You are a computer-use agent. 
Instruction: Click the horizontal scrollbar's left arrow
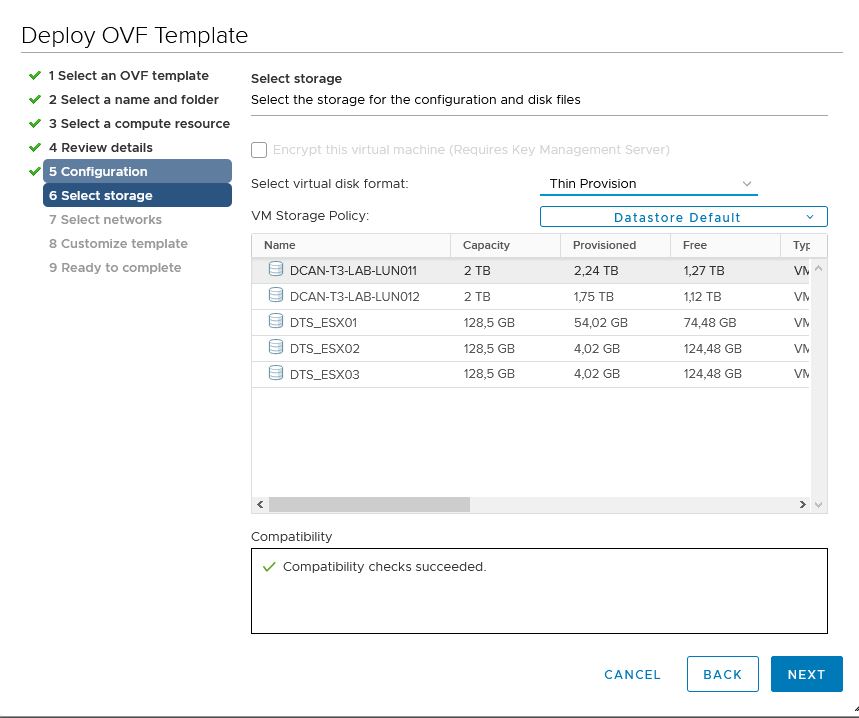(260, 504)
